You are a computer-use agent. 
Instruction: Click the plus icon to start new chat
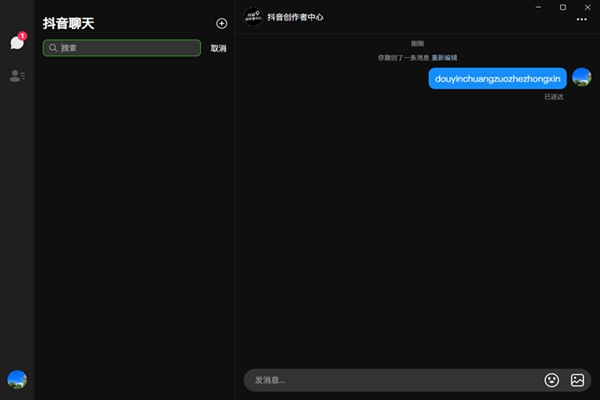point(222,23)
